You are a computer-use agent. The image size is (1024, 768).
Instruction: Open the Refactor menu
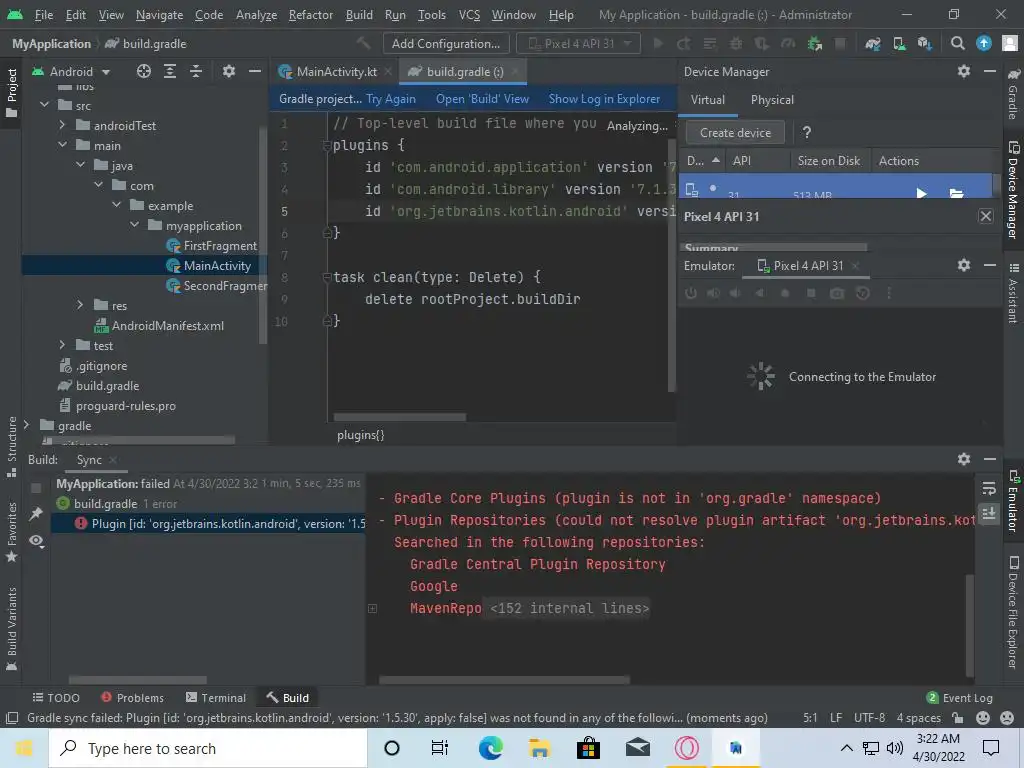[310, 14]
